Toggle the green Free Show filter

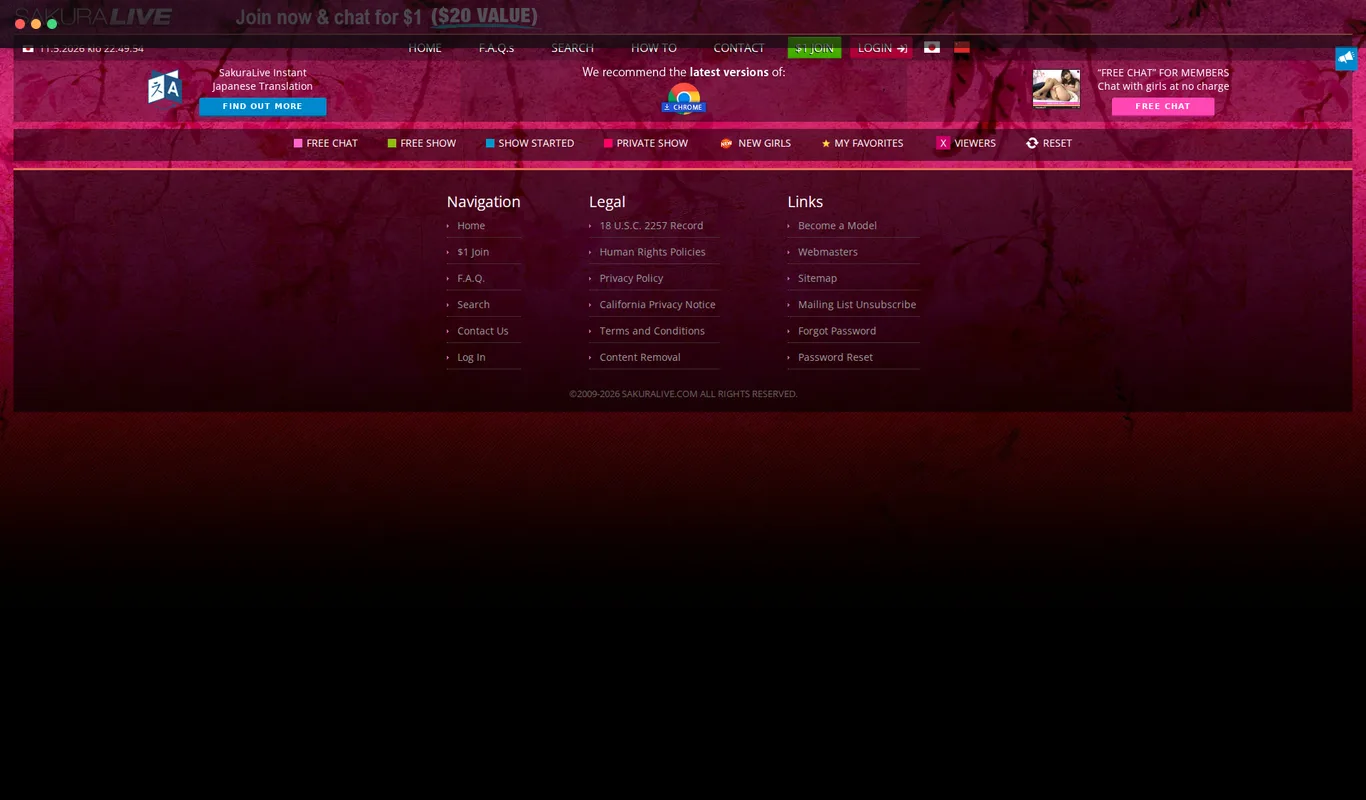coord(392,143)
